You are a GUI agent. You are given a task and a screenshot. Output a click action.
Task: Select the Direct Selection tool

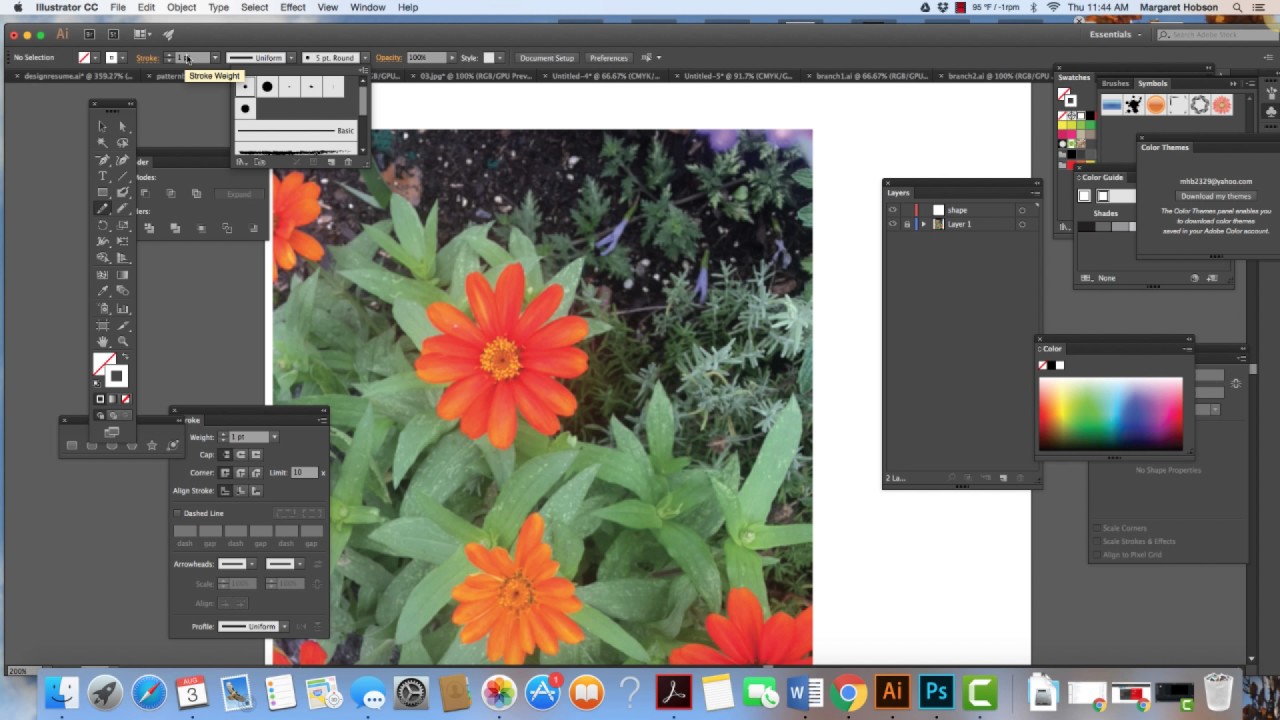(x=123, y=127)
